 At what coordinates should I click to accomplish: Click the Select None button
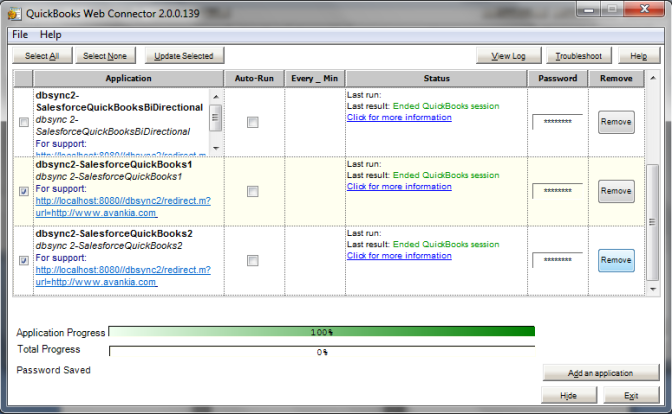click(x=105, y=56)
